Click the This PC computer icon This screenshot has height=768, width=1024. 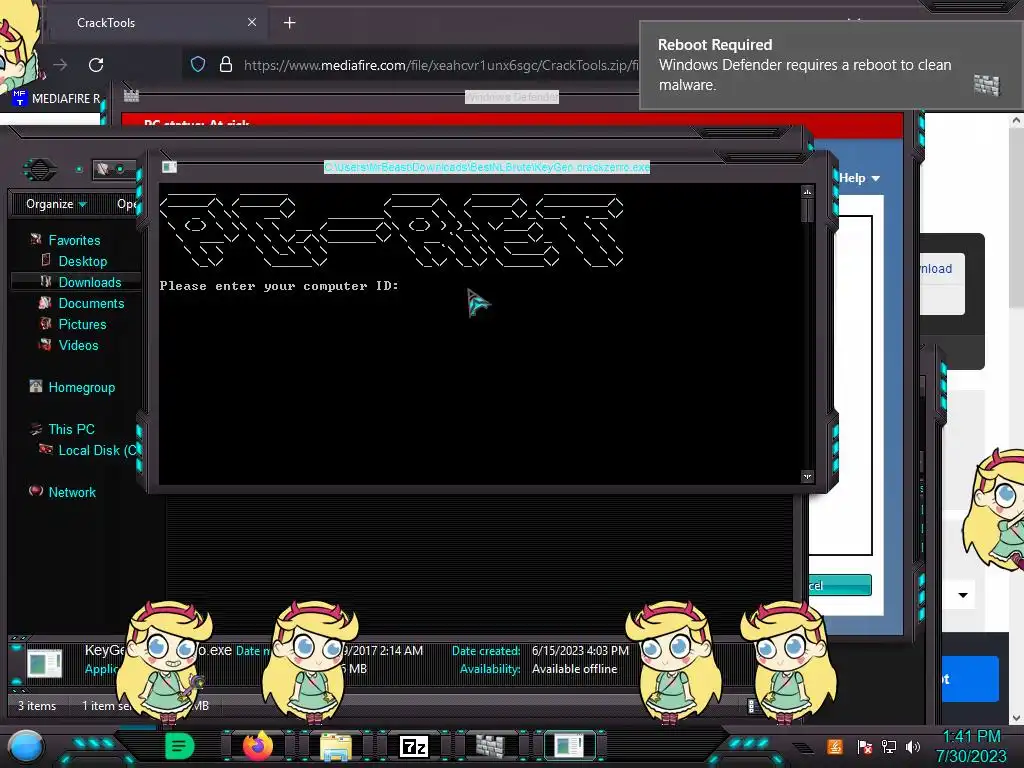(x=36, y=428)
